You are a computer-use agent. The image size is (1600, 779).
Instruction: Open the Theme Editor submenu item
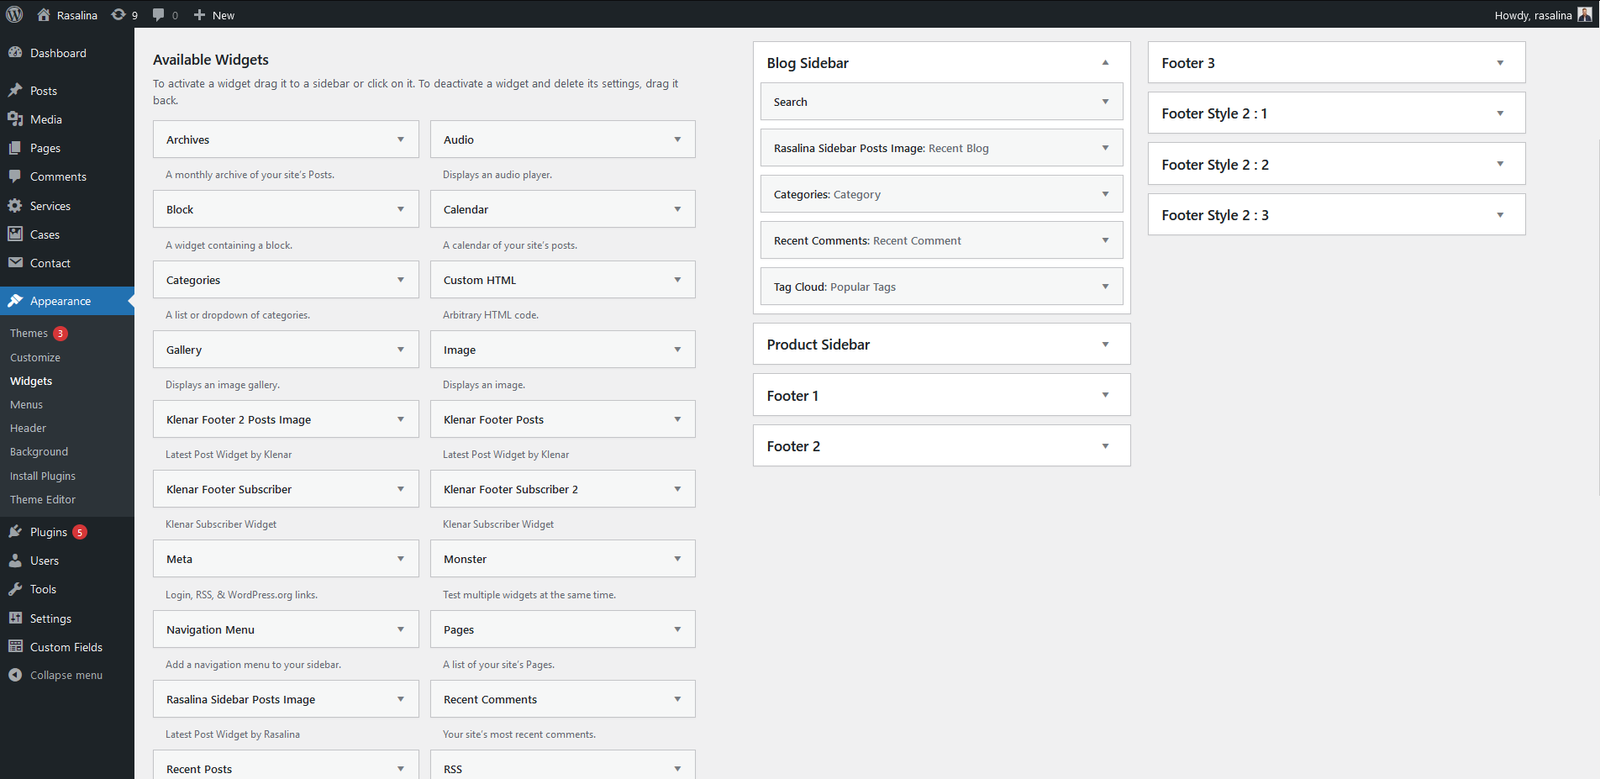point(43,500)
